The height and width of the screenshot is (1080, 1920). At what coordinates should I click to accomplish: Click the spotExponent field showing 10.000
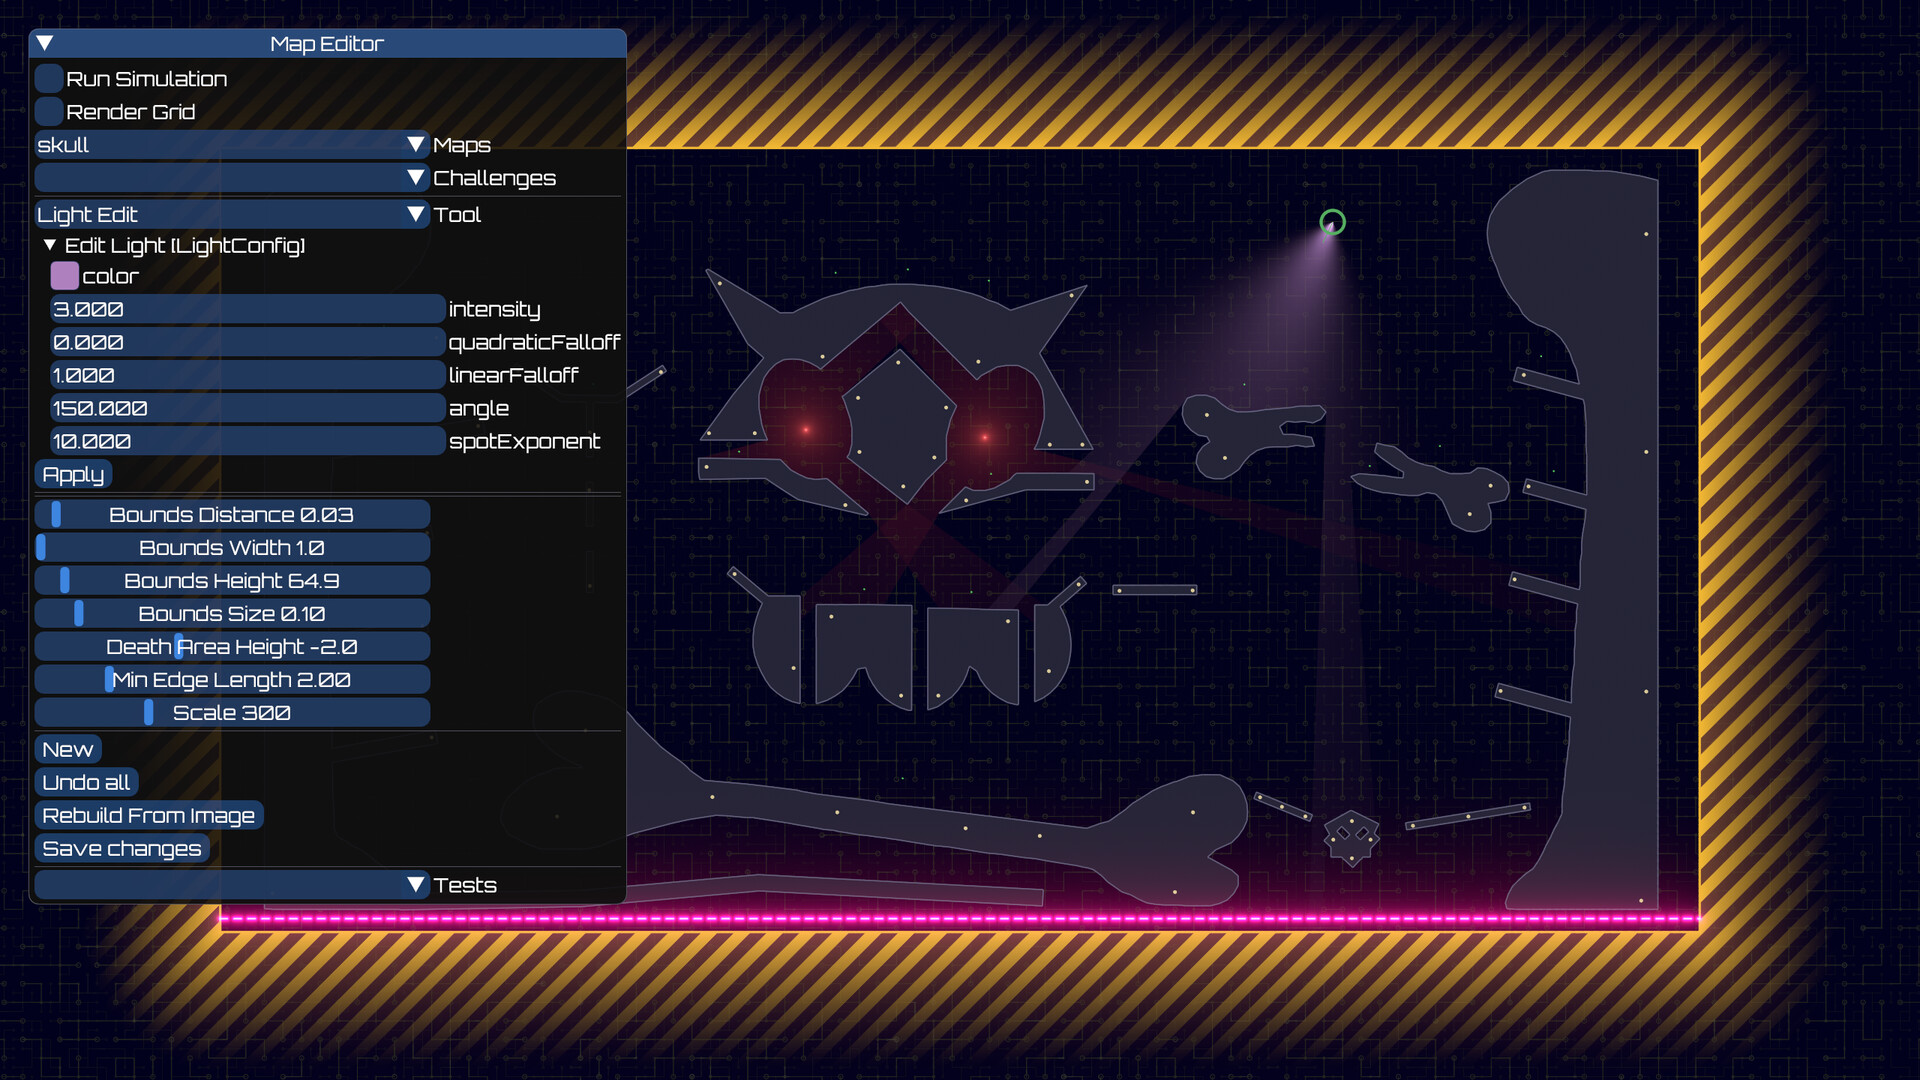(x=248, y=441)
